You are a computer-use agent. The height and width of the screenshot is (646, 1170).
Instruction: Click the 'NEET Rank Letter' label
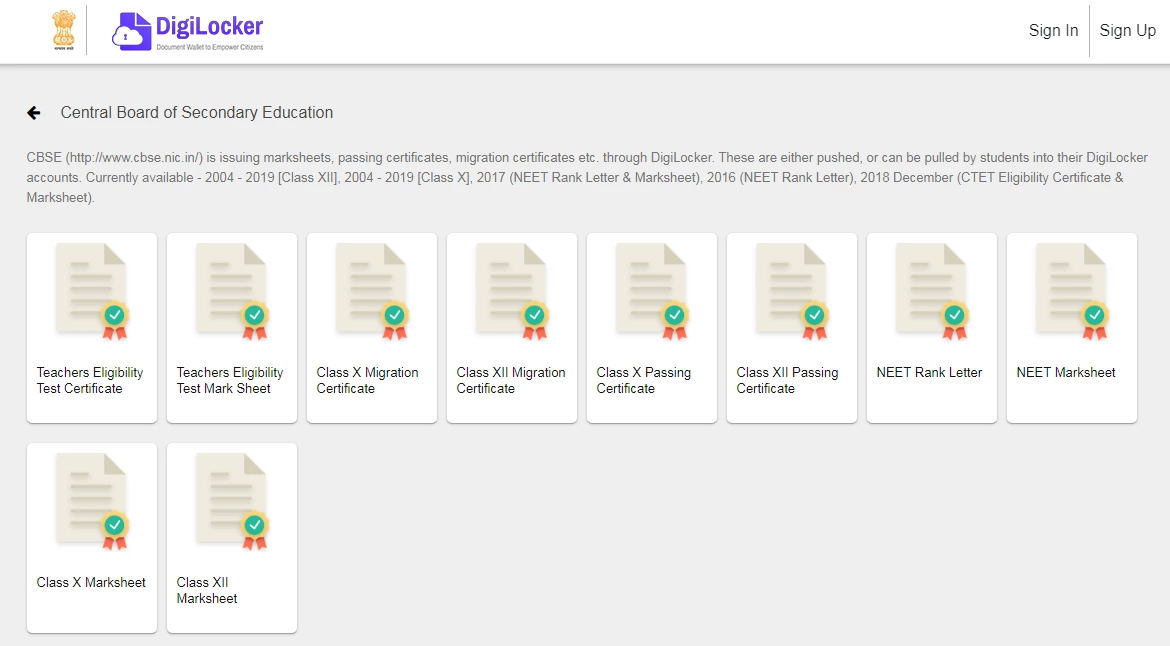929,372
